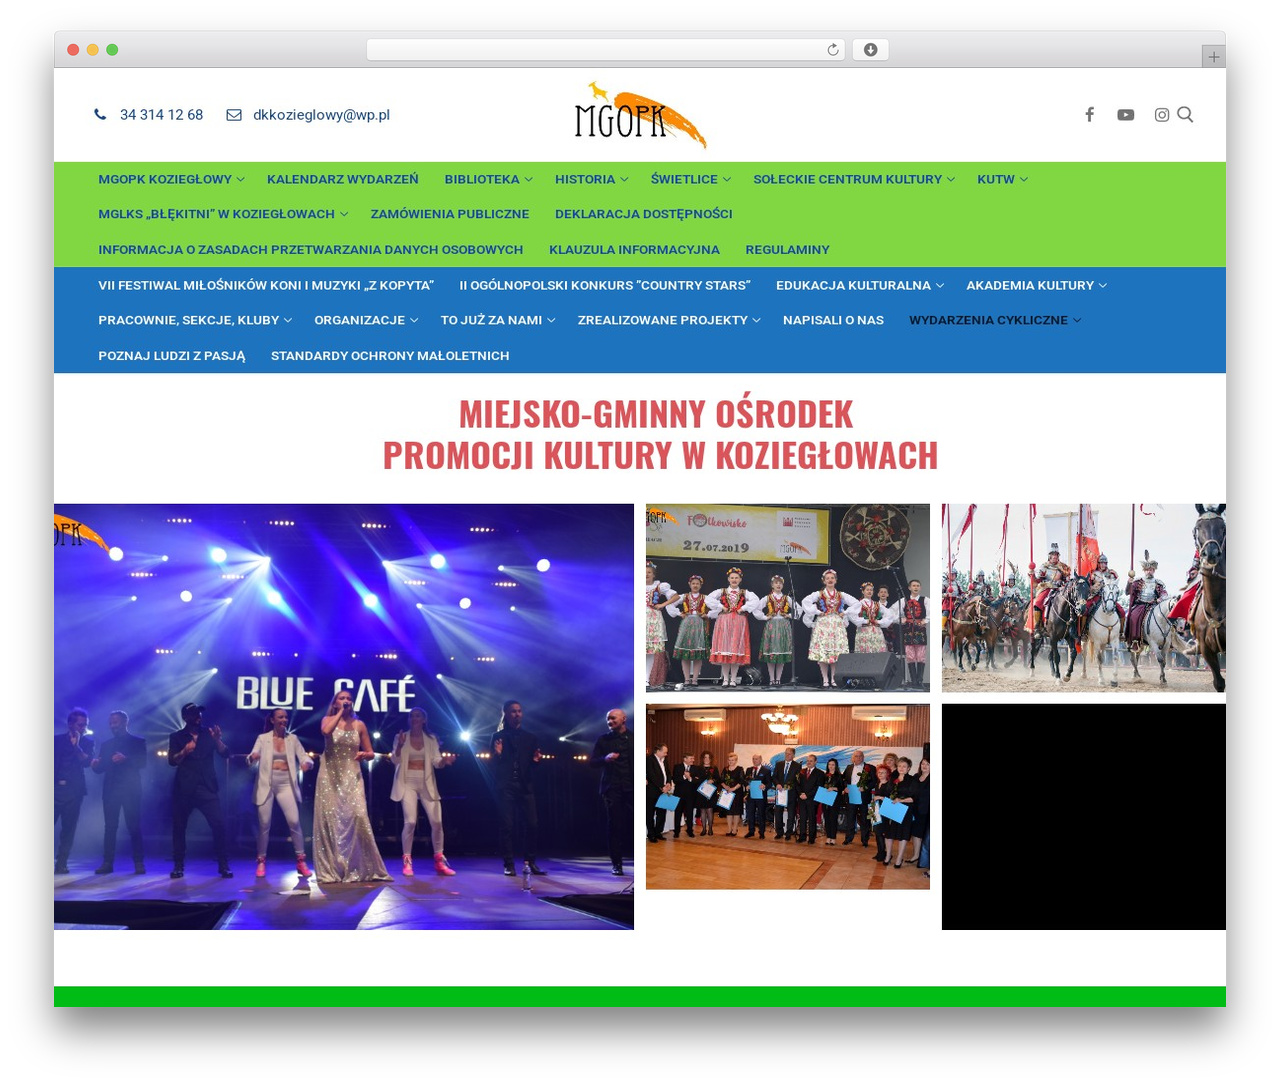Viewport: 1280px width, 1084px height.
Task: Email dkkozieglowy@wp.pl link
Action: pyautogui.click(x=321, y=115)
